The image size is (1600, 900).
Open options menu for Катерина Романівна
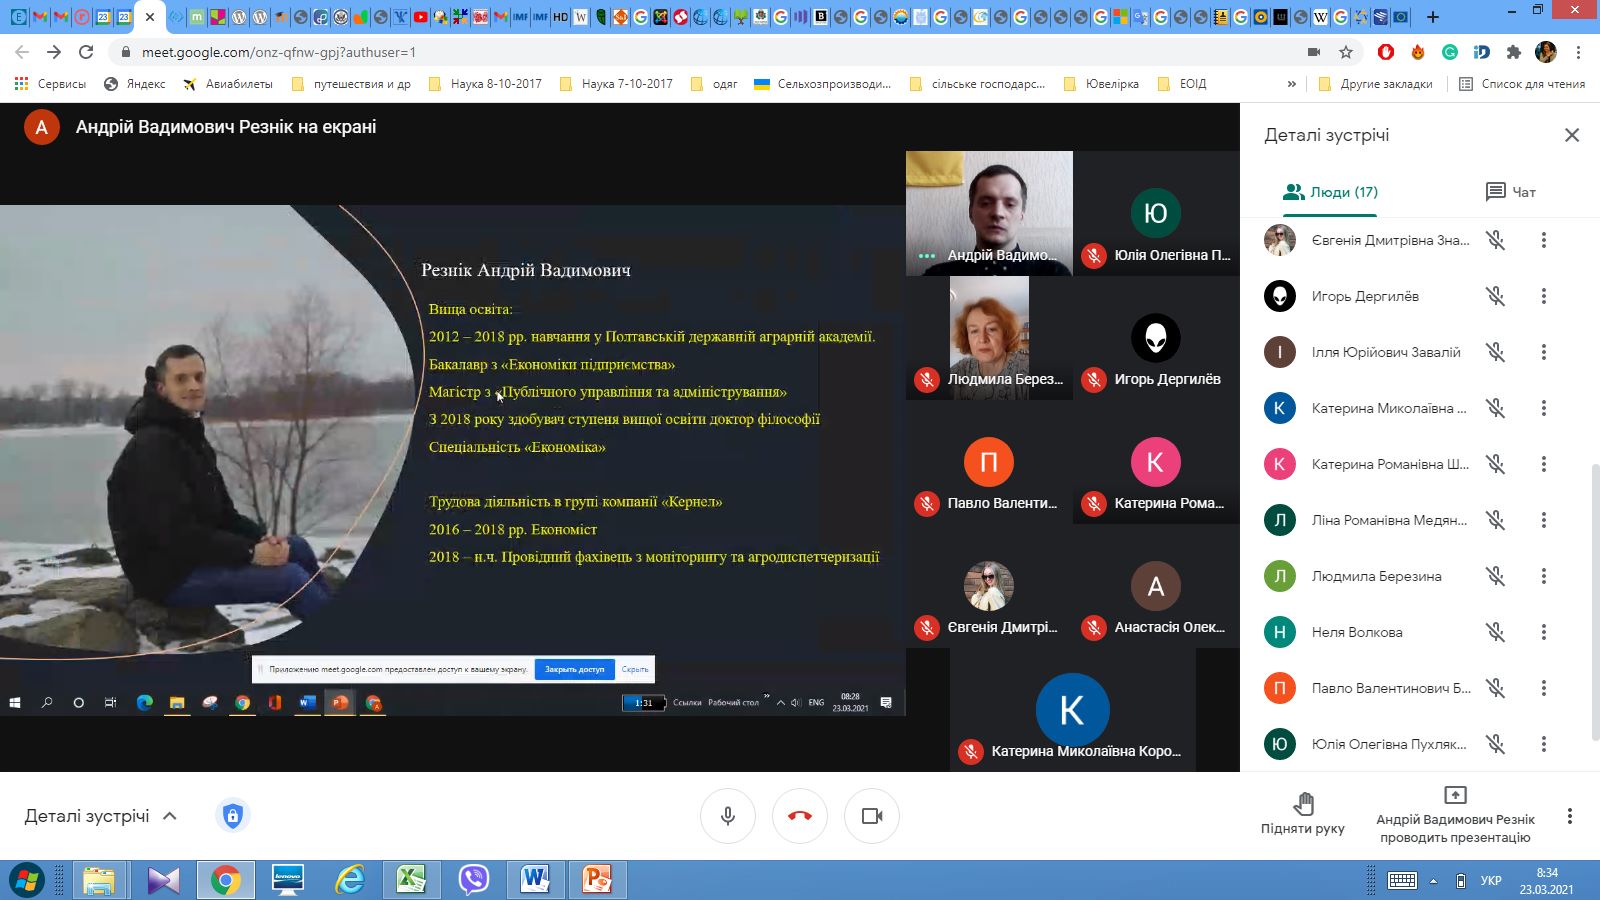[x=1544, y=464]
